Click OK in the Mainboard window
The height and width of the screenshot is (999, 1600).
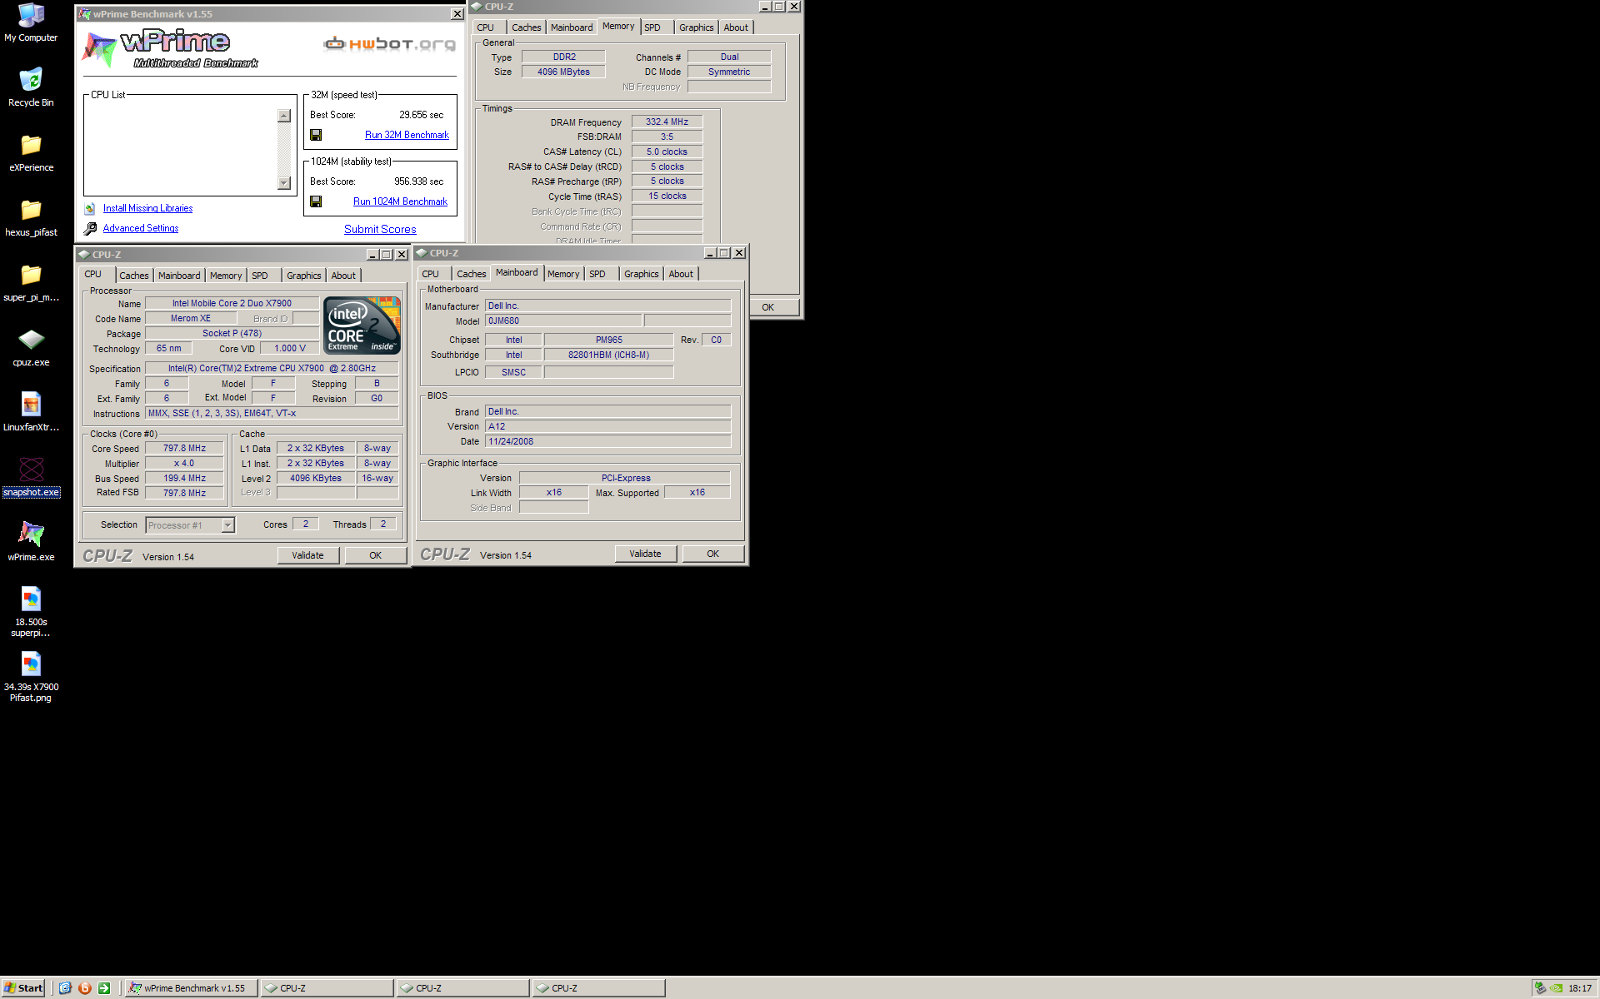coord(713,554)
